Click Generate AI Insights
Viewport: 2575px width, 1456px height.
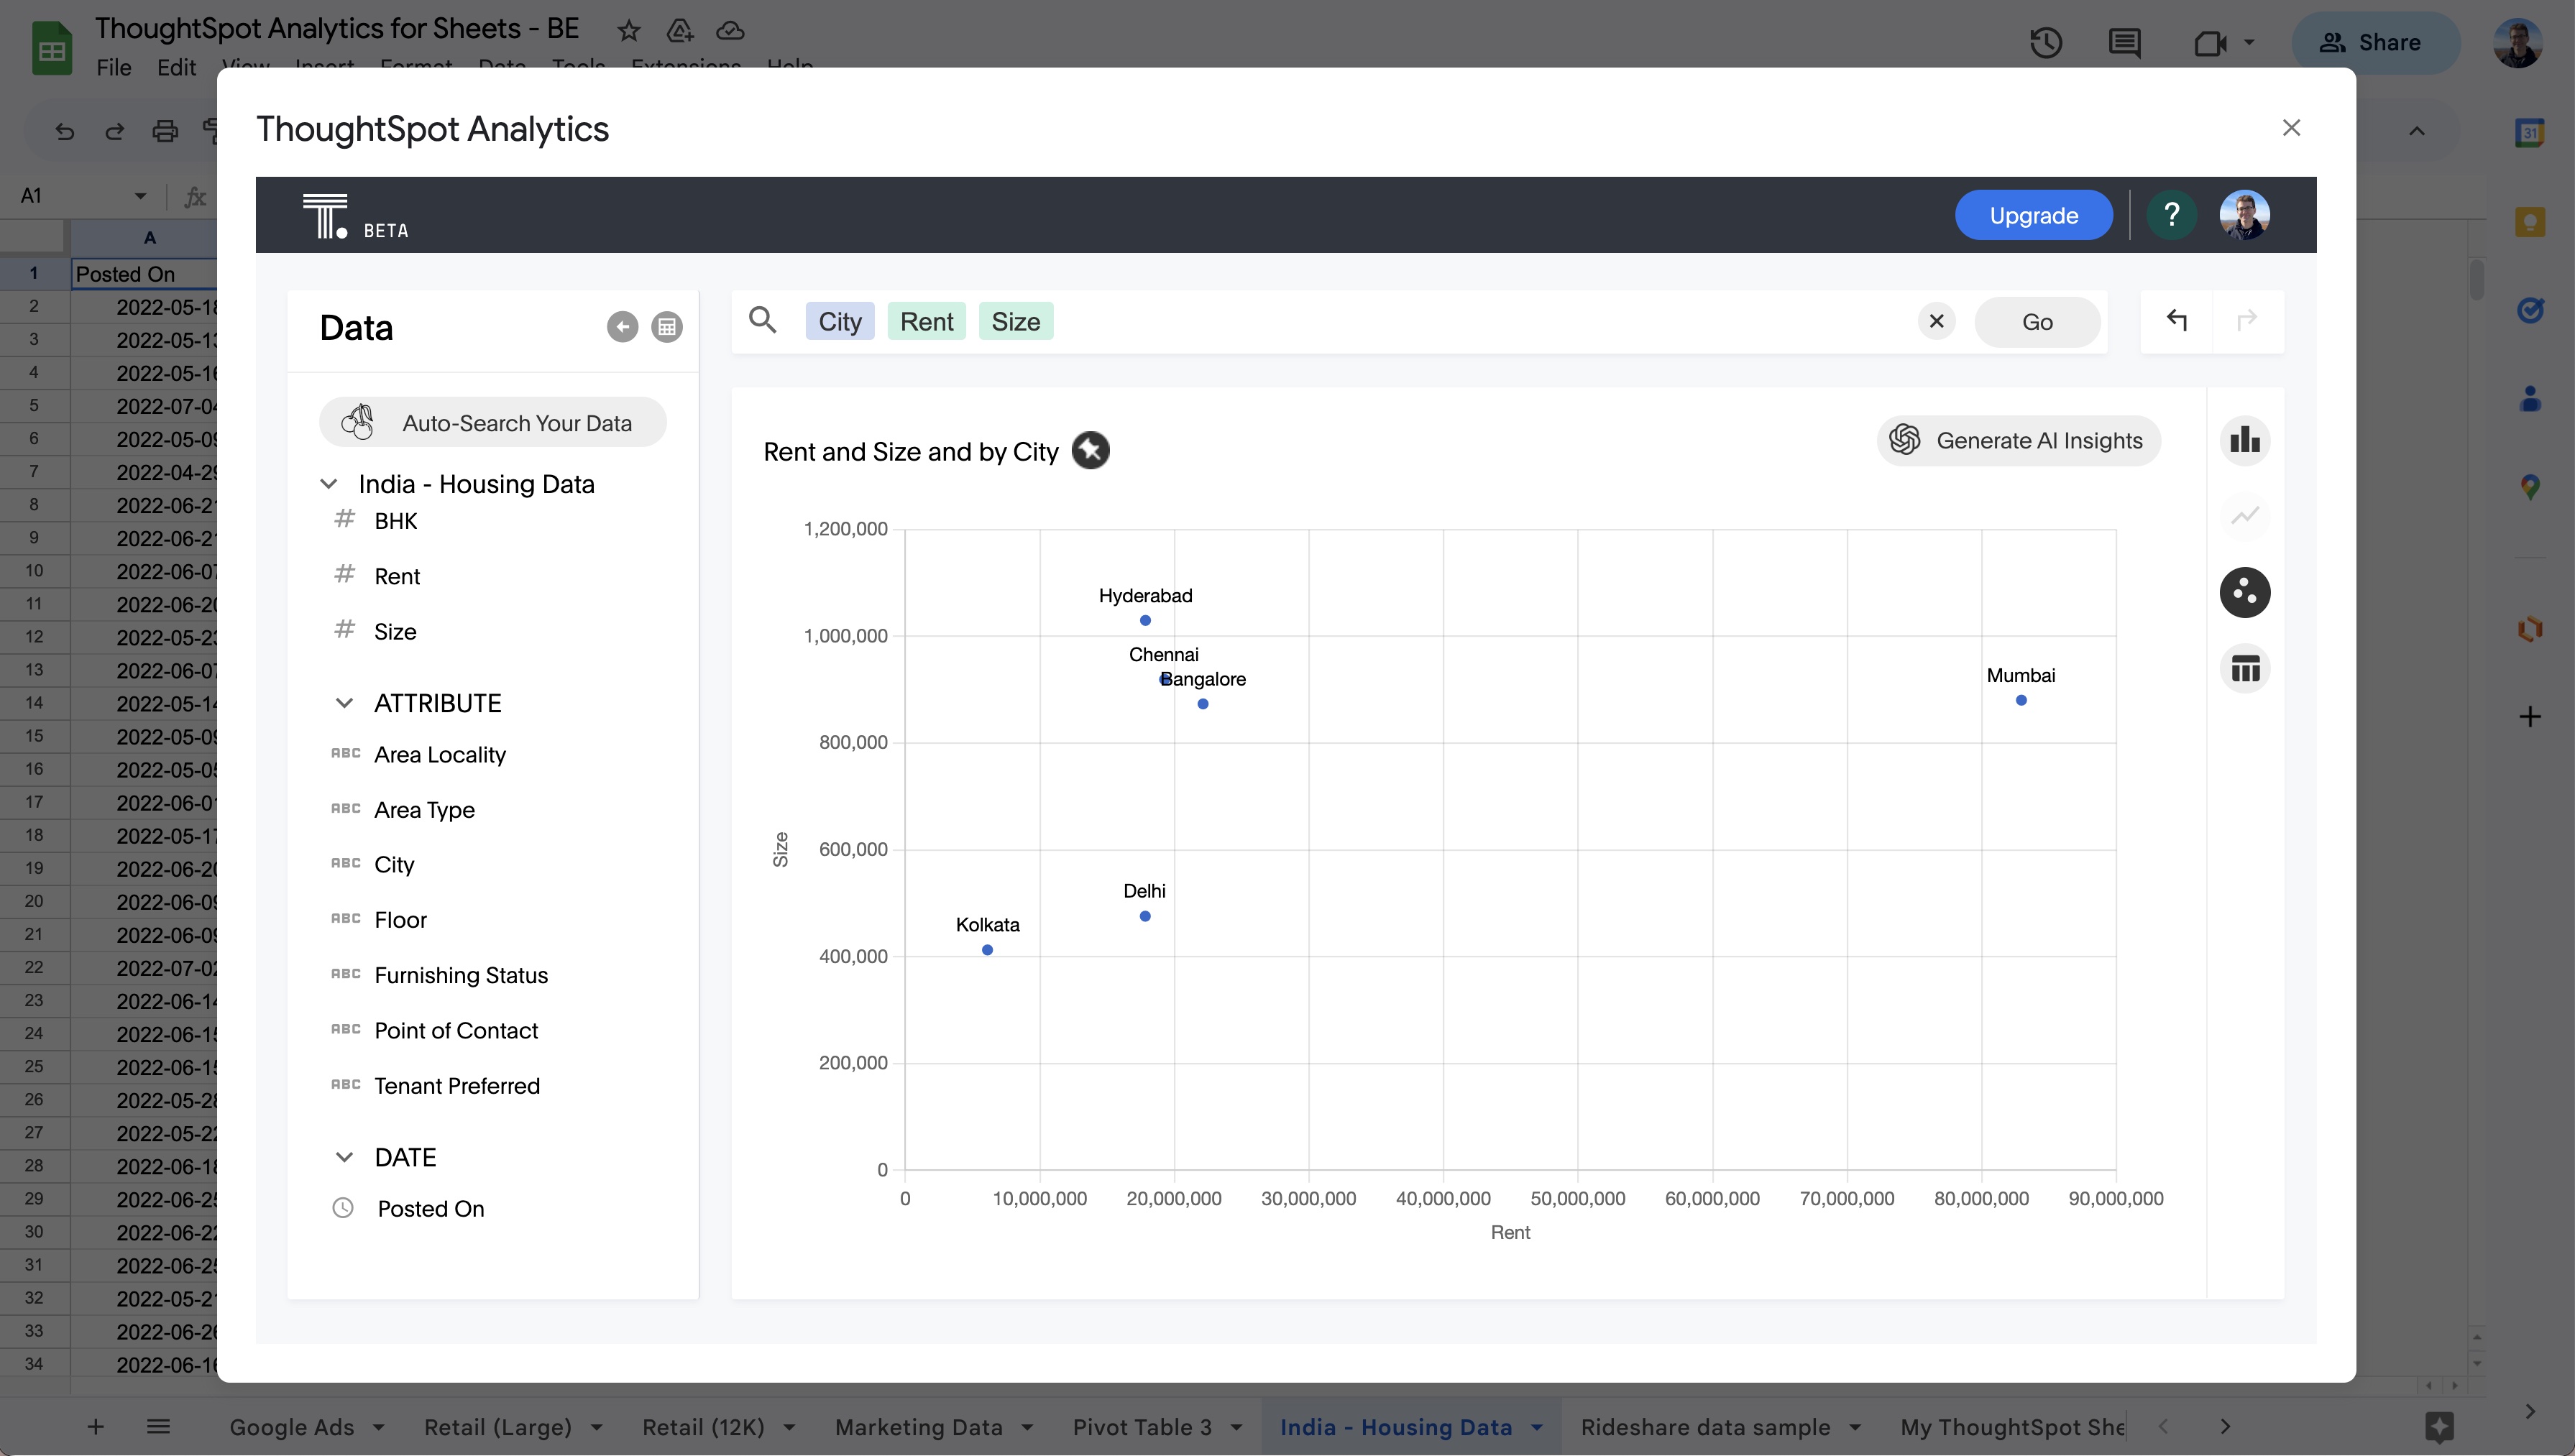tap(2018, 440)
